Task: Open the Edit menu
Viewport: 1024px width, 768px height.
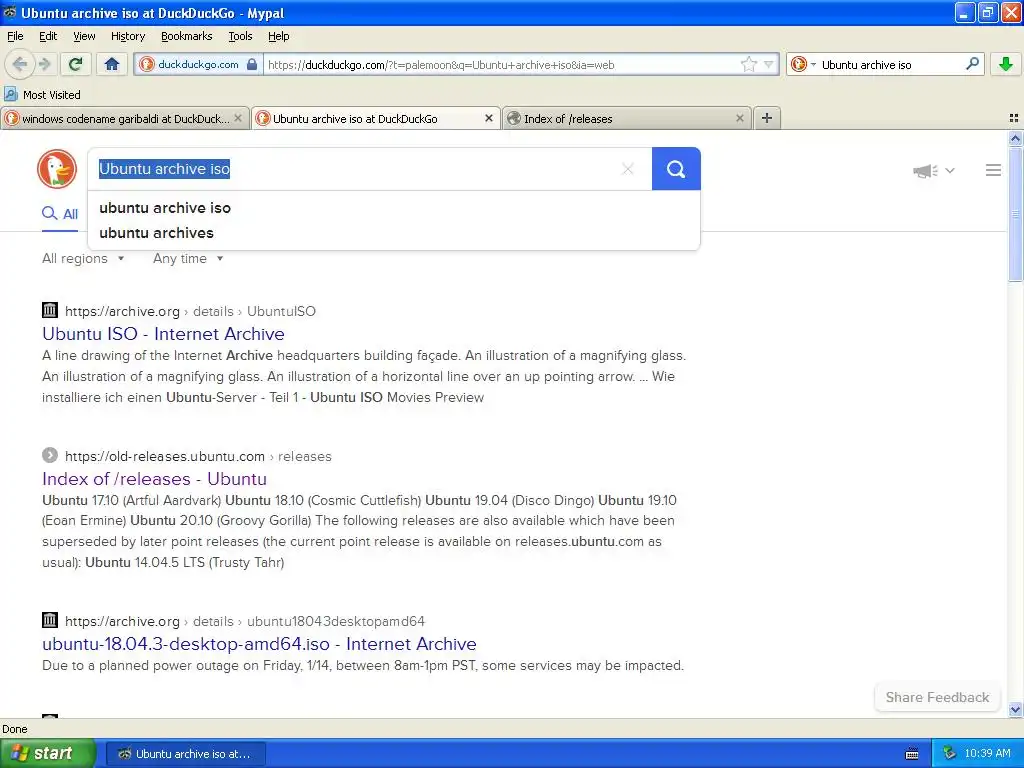Action: click(48, 36)
